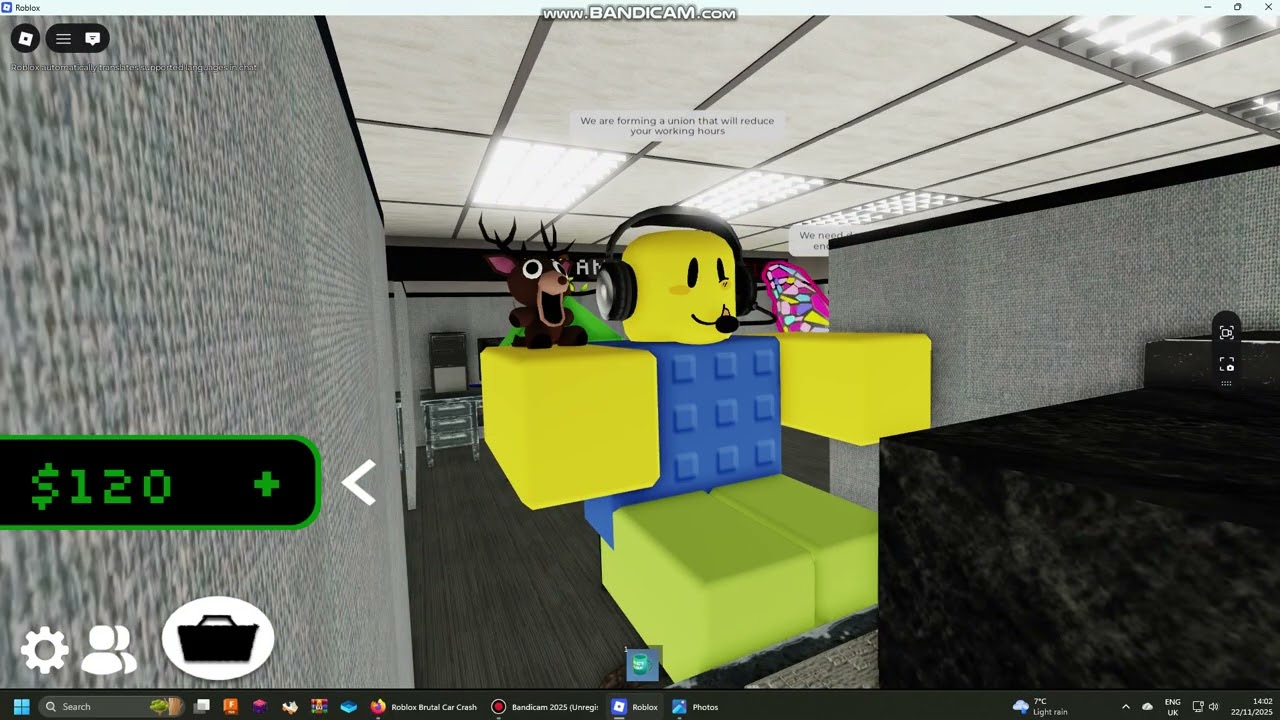Open the hamburger menu in Roblox top bar
Screen dimensions: 1280x720
[x=63, y=39]
